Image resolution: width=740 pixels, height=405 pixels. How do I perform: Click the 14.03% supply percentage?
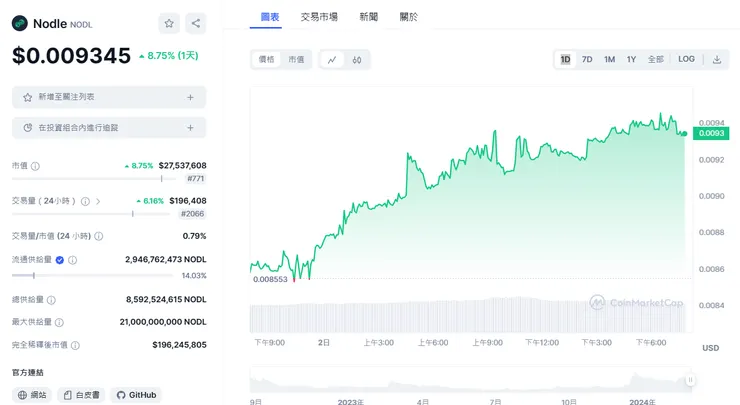coord(194,276)
